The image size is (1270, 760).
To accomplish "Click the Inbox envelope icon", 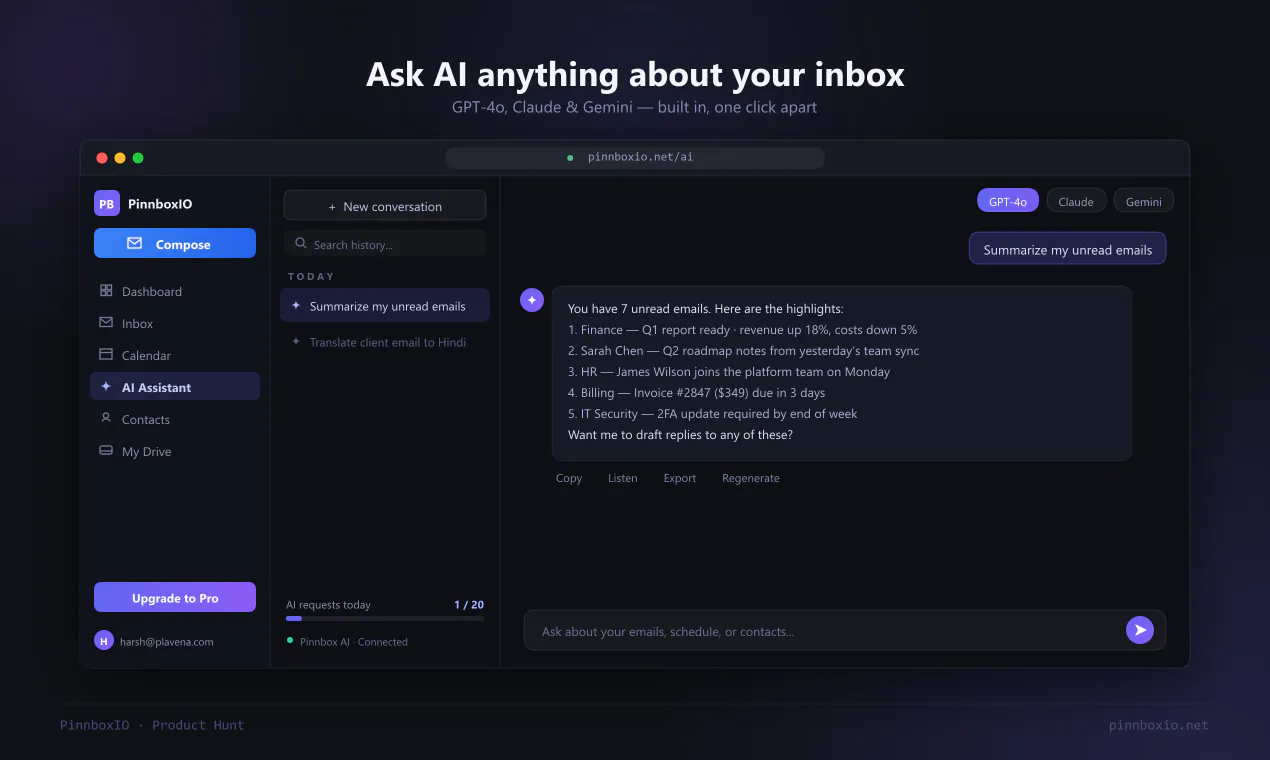I will [106, 323].
